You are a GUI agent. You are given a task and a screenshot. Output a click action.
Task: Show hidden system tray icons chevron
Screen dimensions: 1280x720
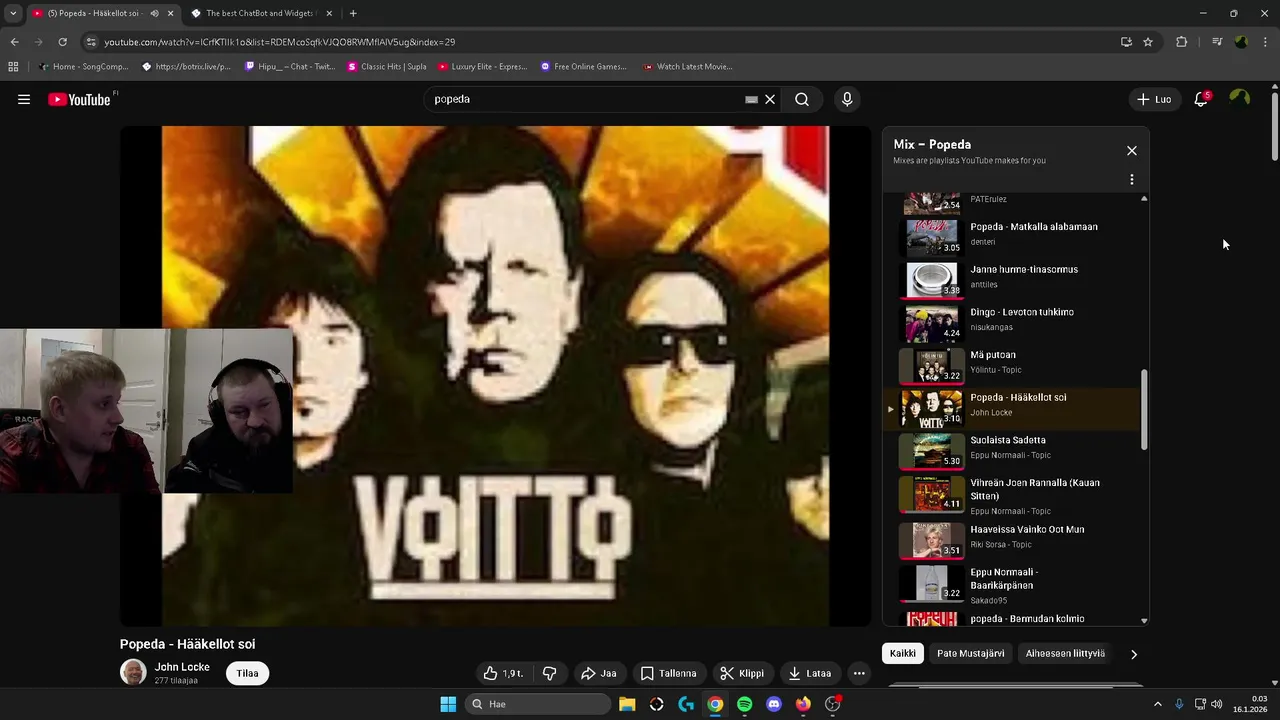1158,704
